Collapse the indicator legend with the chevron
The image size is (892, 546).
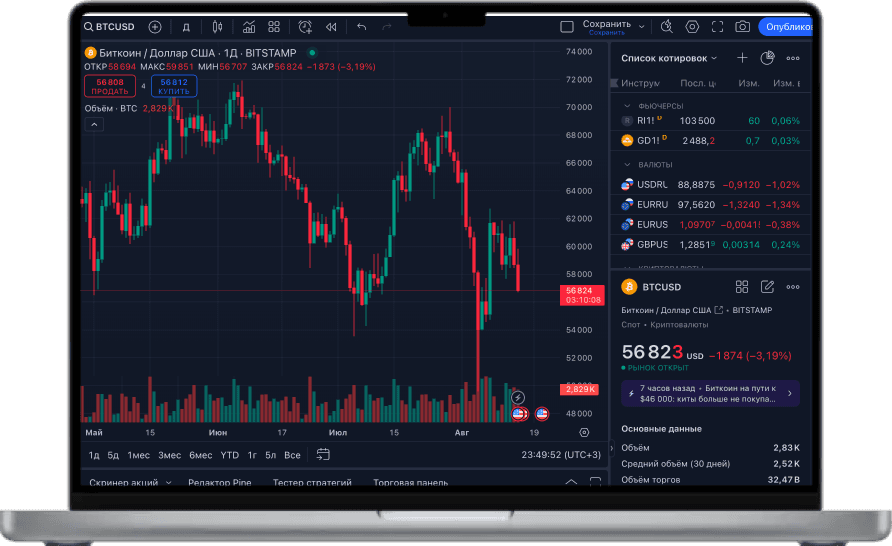[x=94, y=125]
